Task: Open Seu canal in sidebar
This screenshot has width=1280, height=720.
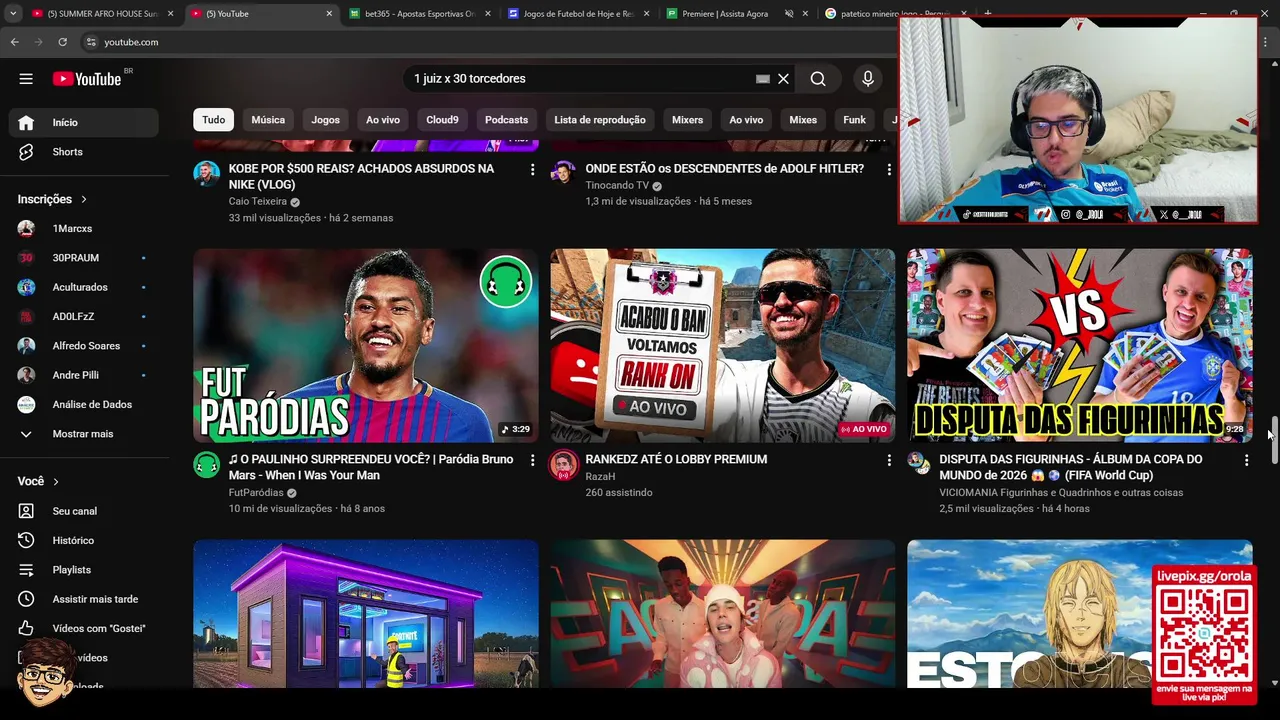Action: click(x=83, y=511)
